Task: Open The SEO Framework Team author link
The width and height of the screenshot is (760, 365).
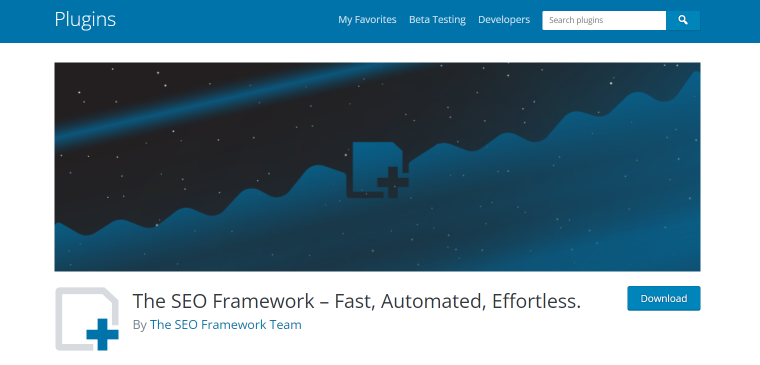Action: pos(226,325)
